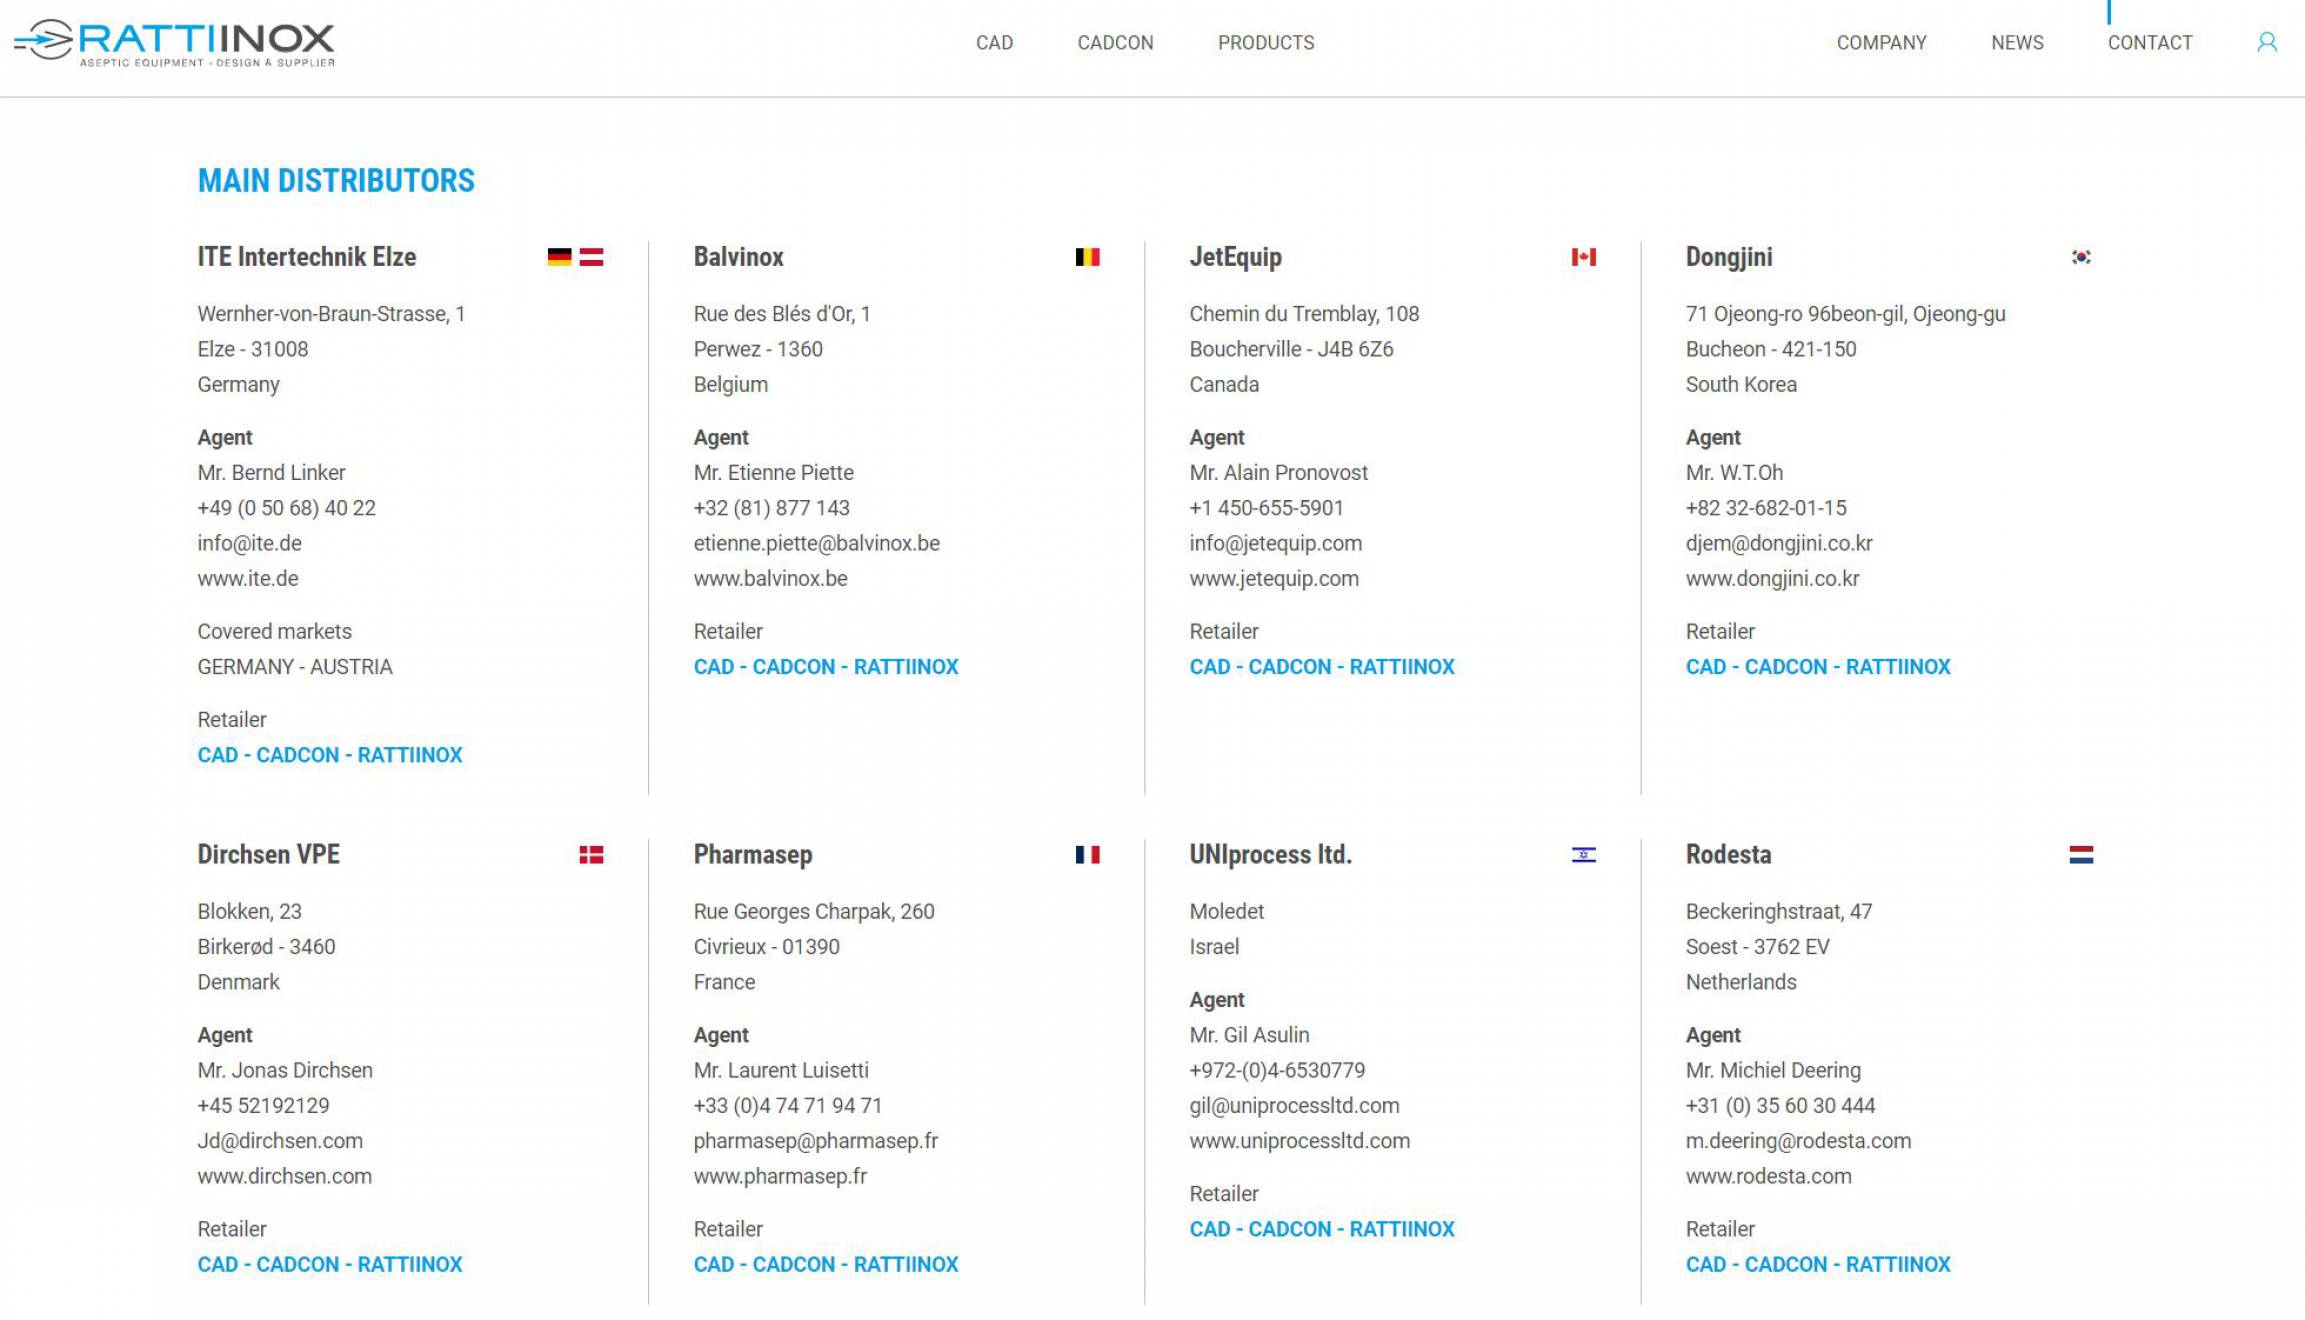Click info@jetequip.com email
Image resolution: width=2305 pixels, height=1320 pixels.
click(1275, 544)
